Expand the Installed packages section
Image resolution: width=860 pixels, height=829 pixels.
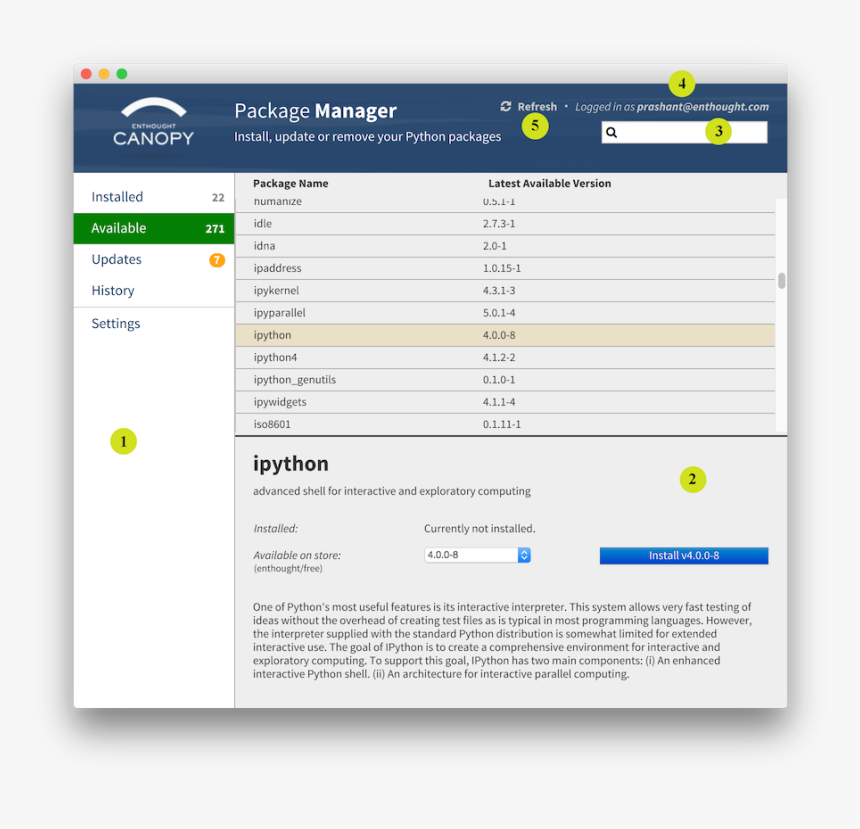coord(115,196)
